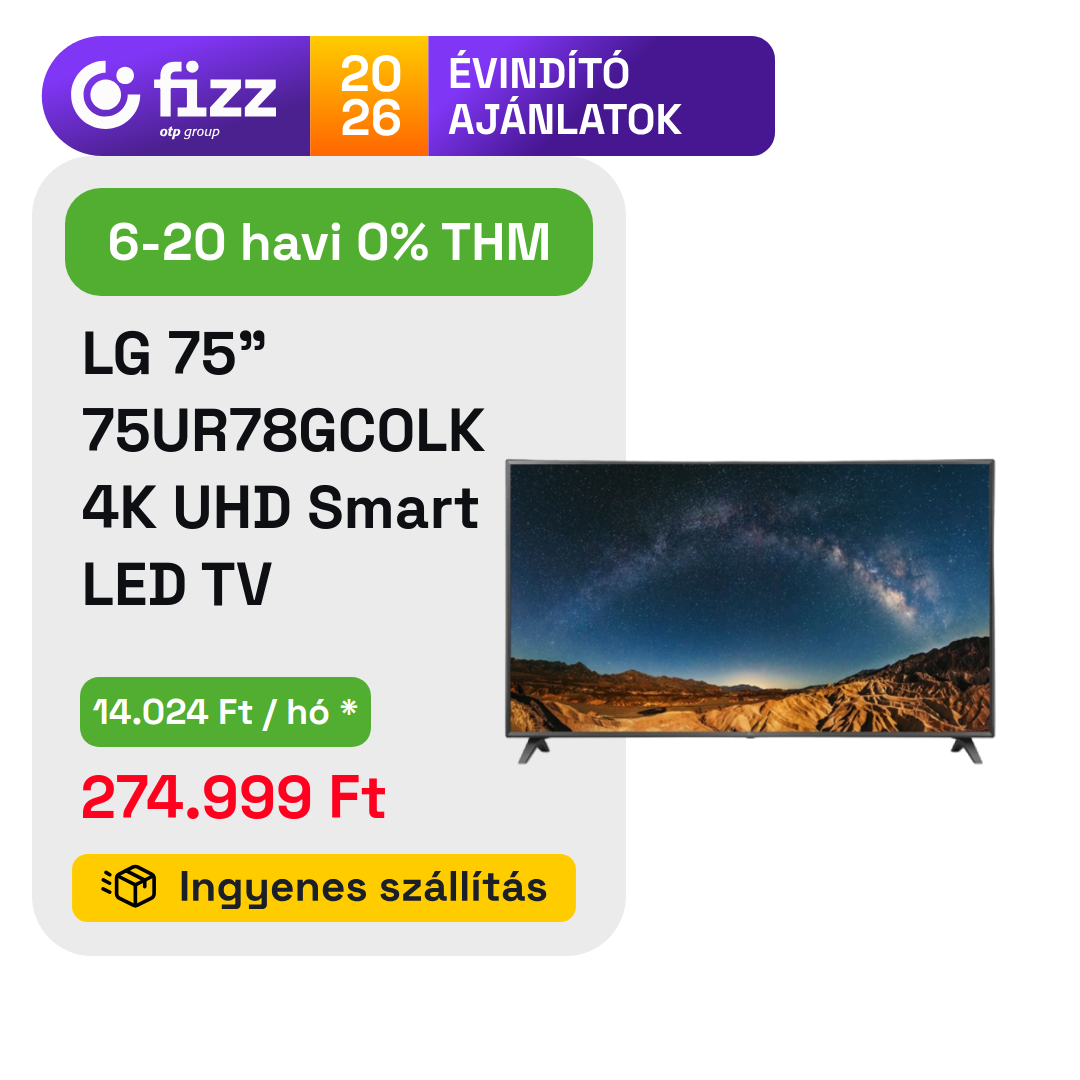Open the LG TV product image
The height and width of the screenshot is (1080, 1080).
click(750, 612)
